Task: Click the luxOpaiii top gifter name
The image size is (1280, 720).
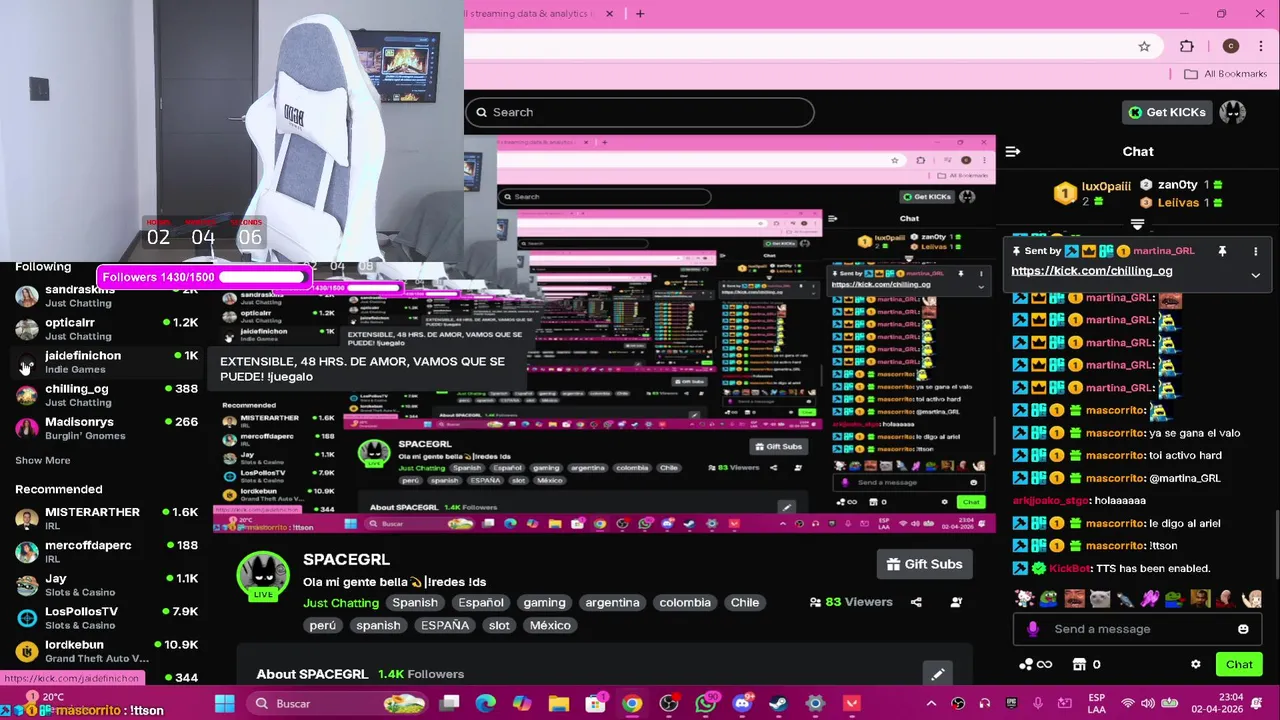Action: [x=1106, y=187]
